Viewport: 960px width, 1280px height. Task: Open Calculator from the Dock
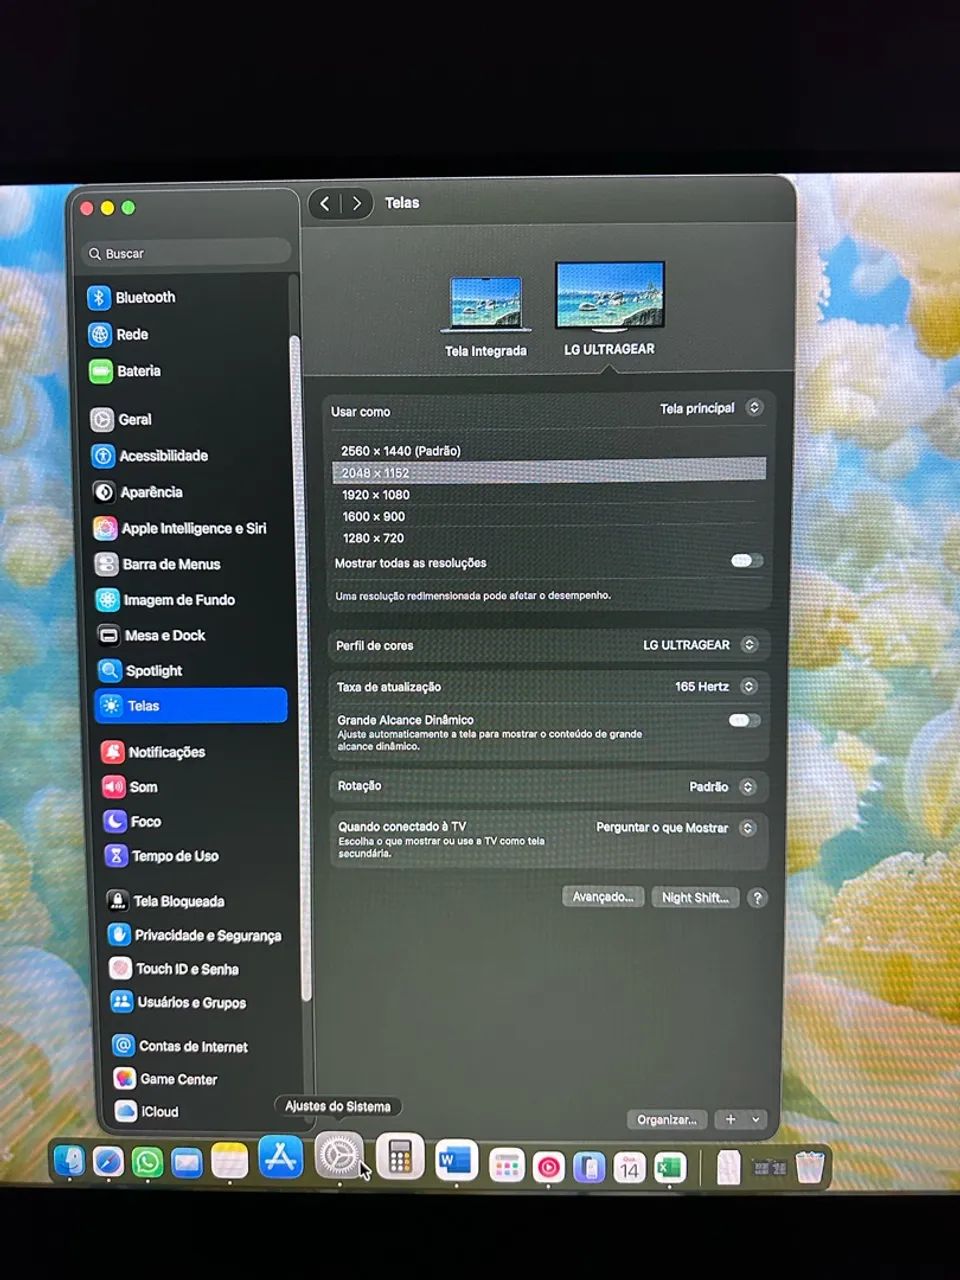400,1158
